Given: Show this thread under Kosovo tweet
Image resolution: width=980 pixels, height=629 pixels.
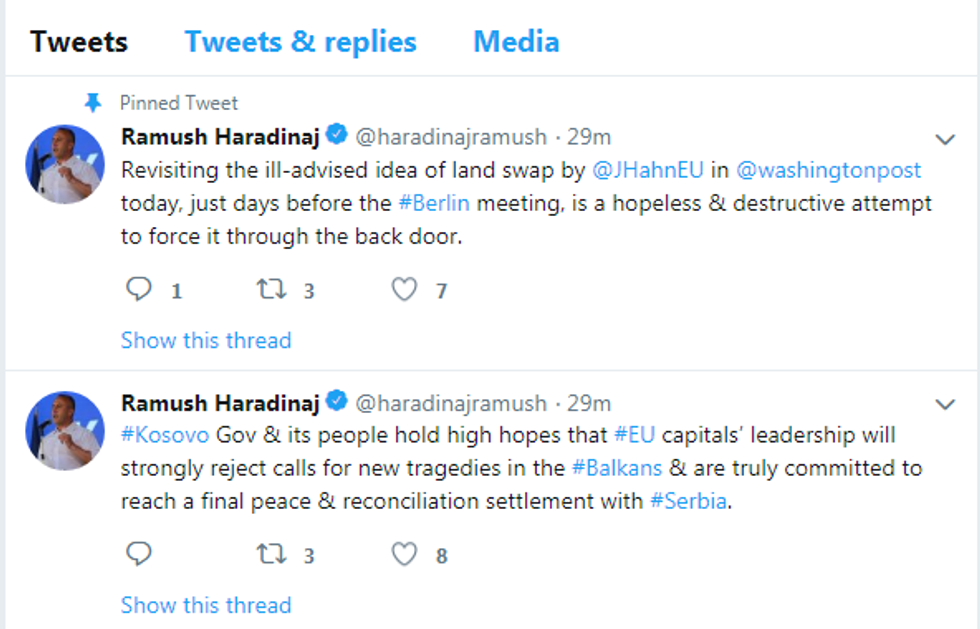Looking at the screenshot, I should 206,605.
